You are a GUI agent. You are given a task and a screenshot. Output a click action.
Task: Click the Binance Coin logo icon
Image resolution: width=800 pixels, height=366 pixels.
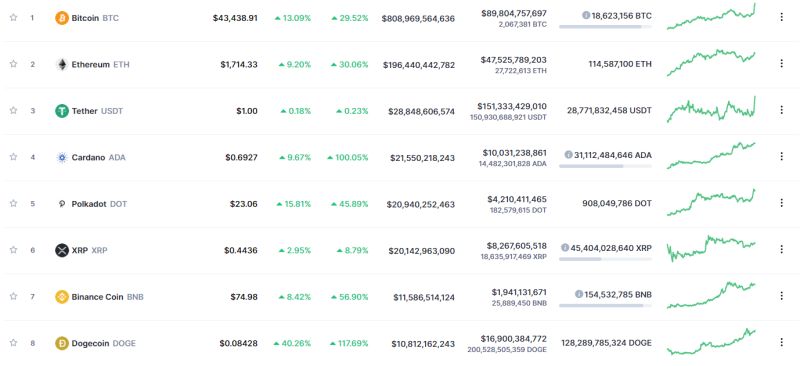[62, 297]
